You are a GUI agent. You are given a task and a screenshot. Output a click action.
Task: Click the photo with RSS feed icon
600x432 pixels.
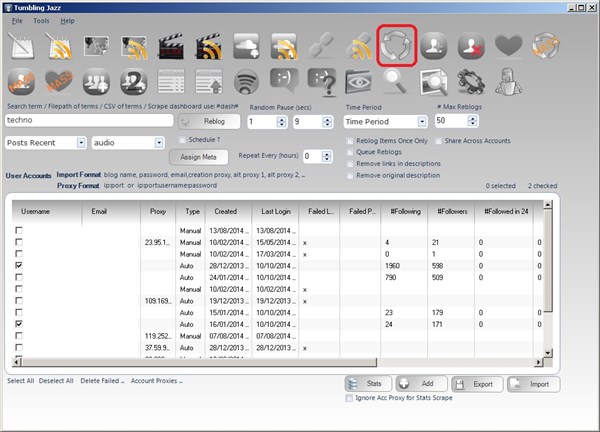pos(134,47)
